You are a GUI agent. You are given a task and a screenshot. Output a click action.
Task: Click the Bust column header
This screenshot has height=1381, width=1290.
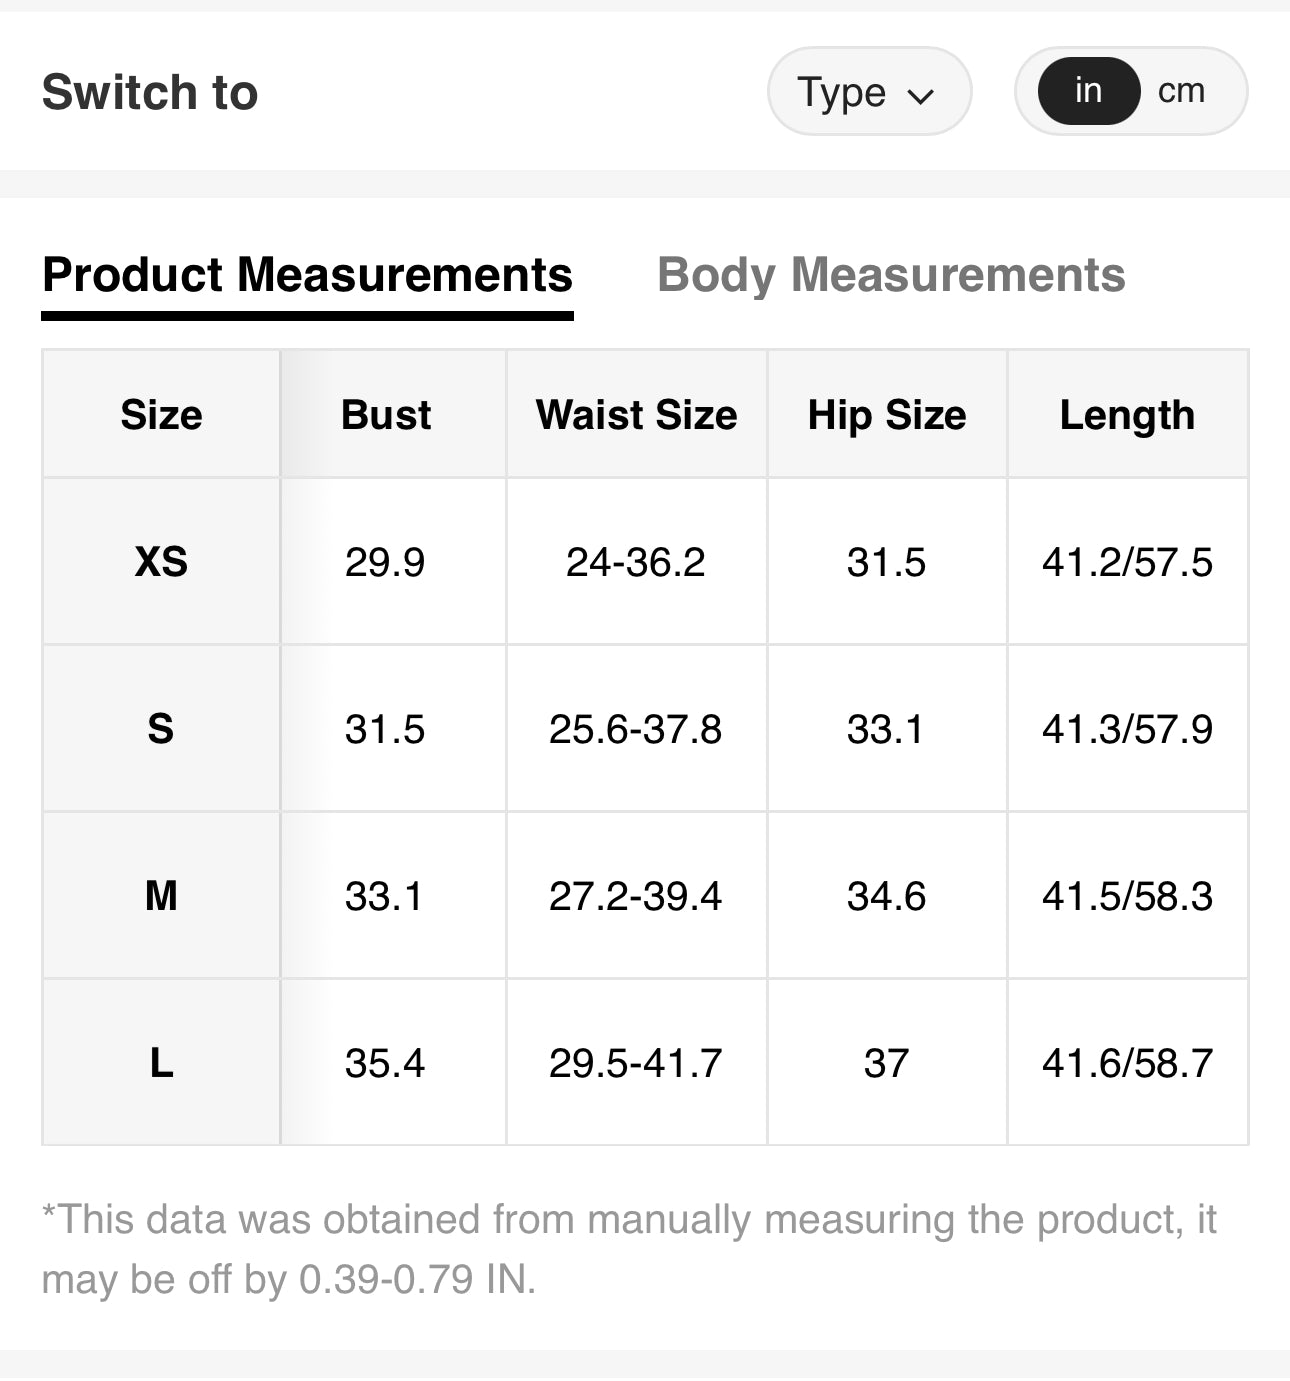pyautogui.click(x=386, y=414)
